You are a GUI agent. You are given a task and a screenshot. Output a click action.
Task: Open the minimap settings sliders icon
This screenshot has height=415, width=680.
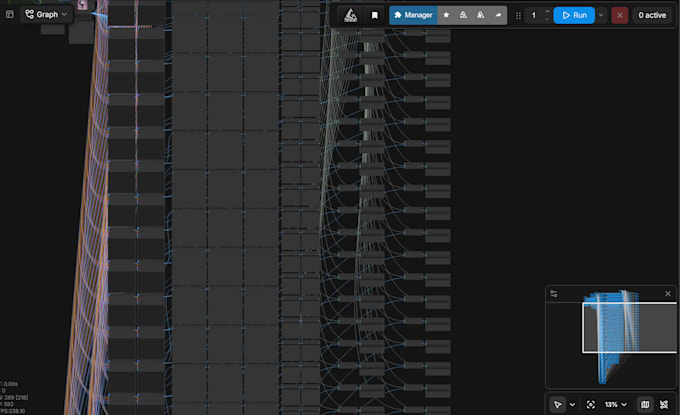click(x=554, y=294)
